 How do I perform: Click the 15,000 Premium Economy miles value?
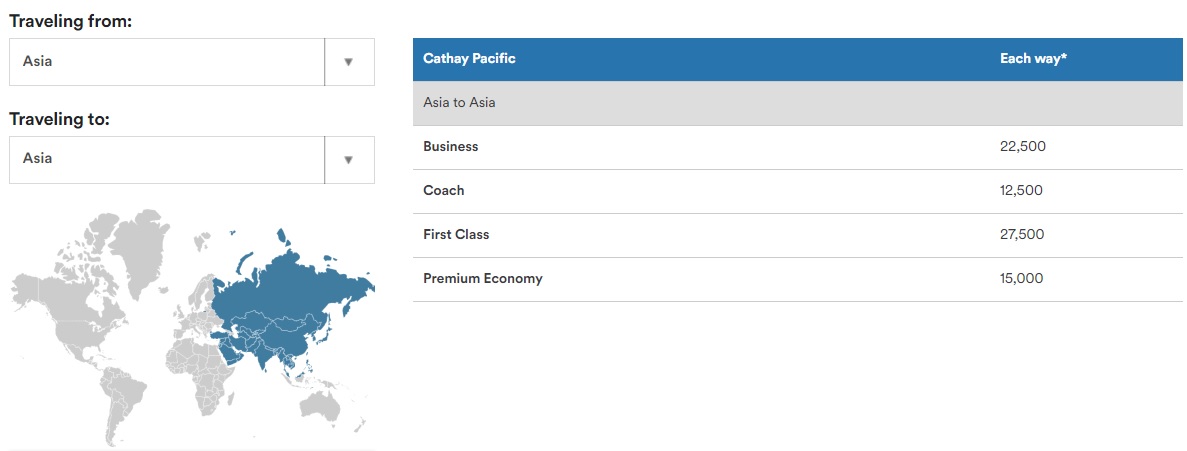click(x=1021, y=279)
